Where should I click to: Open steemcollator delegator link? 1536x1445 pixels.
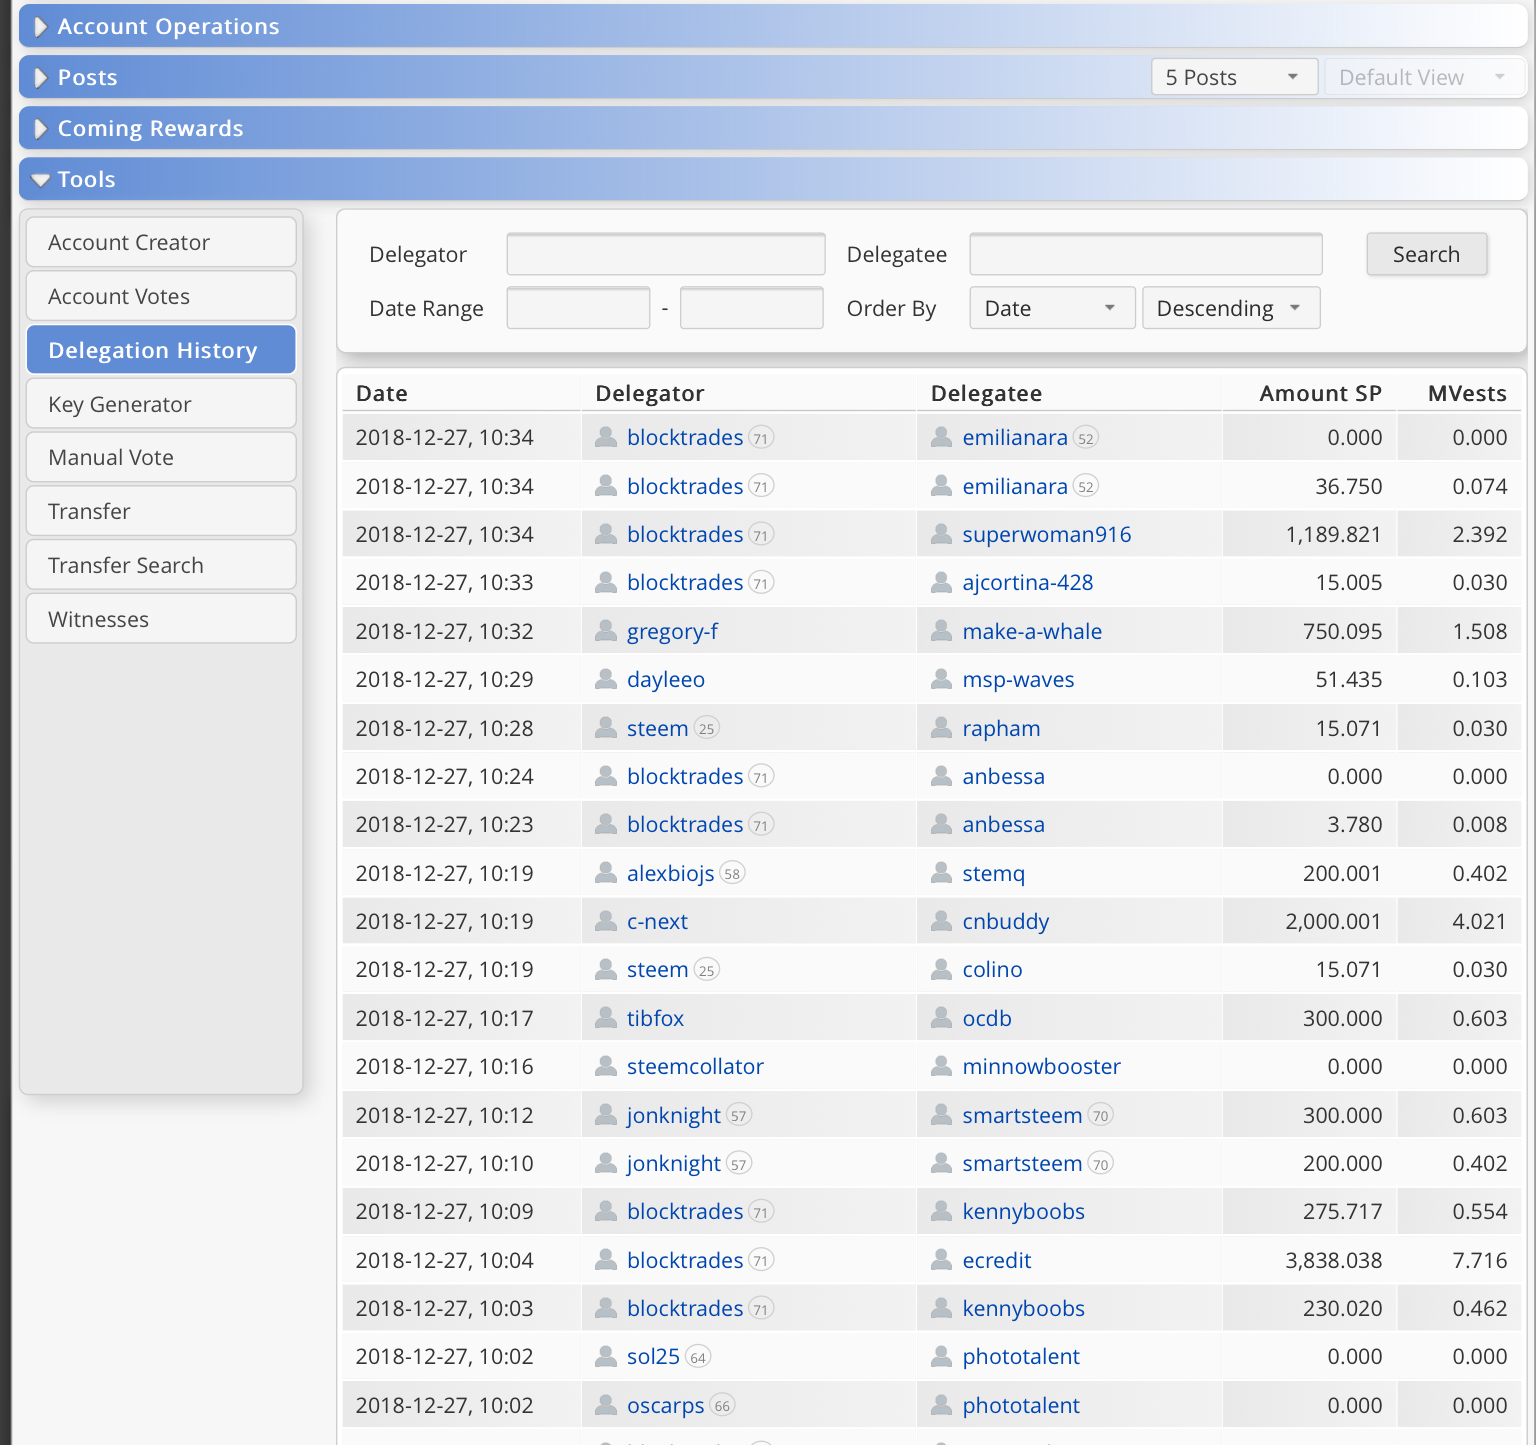695,1066
